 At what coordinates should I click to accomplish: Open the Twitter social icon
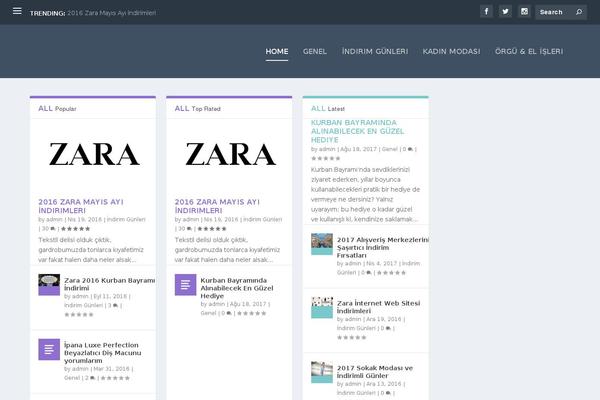click(x=505, y=11)
